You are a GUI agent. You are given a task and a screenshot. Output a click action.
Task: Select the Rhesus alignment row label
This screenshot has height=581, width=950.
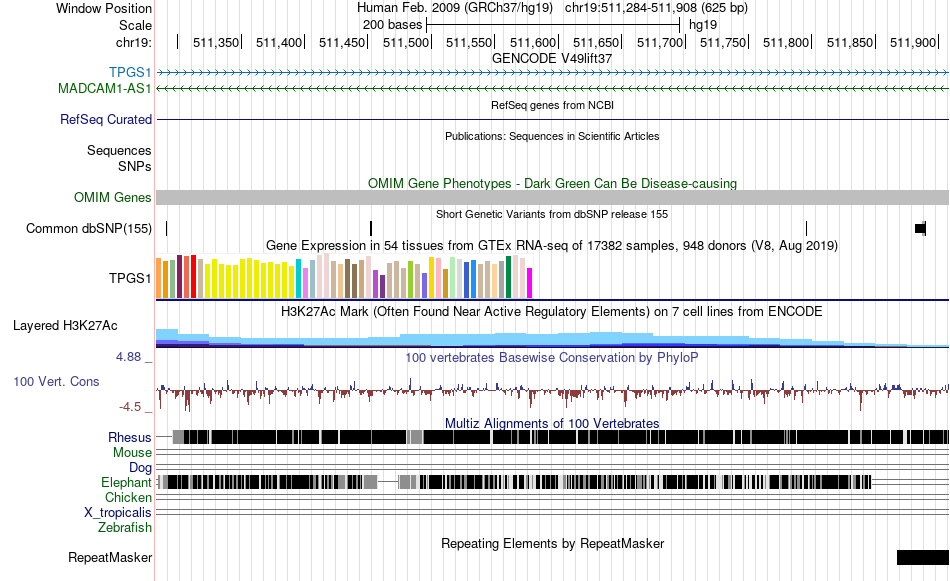tap(130, 437)
